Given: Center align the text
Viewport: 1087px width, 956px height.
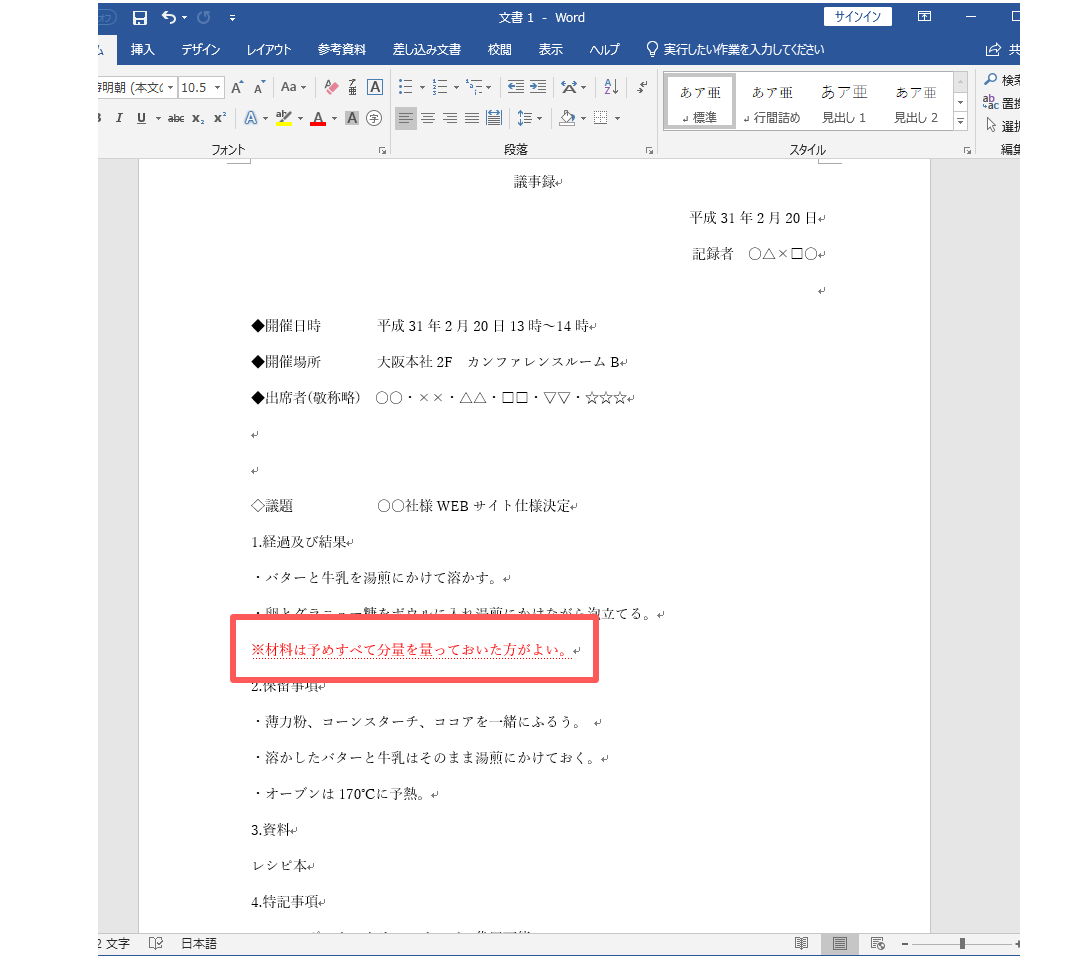Looking at the screenshot, I should coord(428,118).
